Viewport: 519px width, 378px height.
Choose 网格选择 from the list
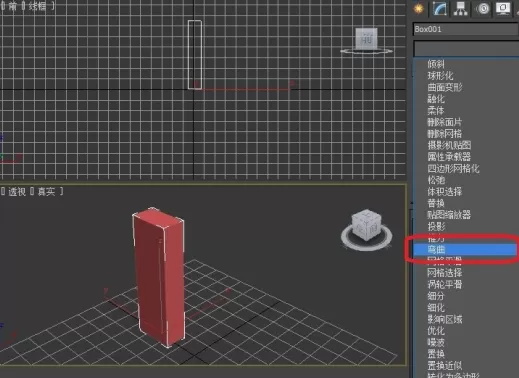pyautogui.click(x=445, y=273)
